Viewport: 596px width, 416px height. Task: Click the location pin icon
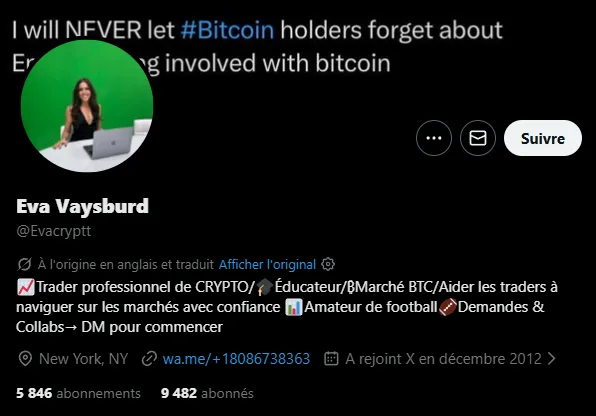point(25,359)
